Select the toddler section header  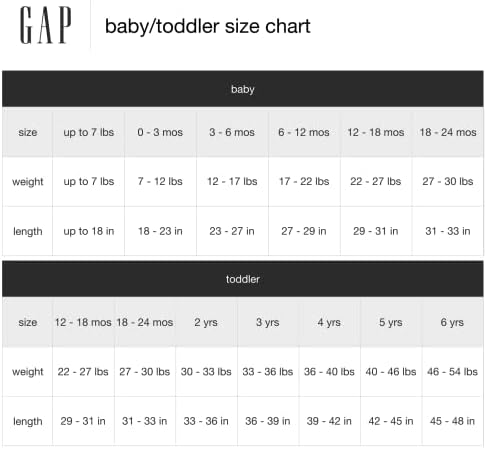pyautogui.click(x=243, y=279)
